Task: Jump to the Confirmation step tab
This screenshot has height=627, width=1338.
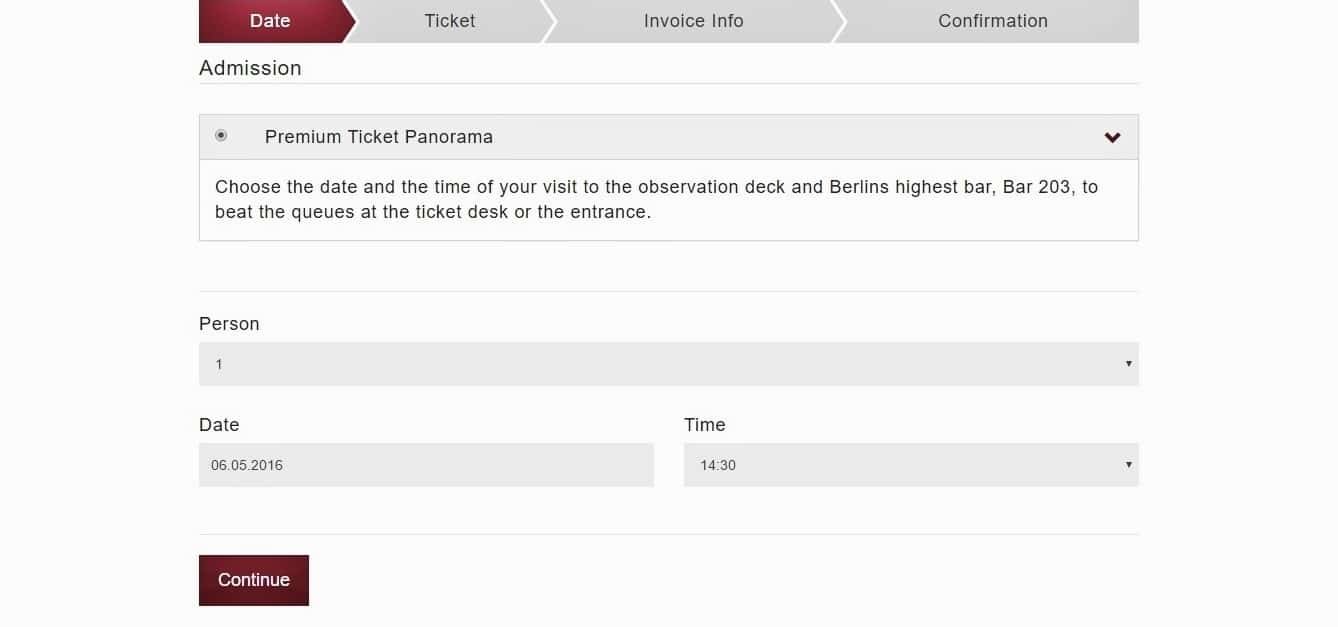Action: coord(992,21)
